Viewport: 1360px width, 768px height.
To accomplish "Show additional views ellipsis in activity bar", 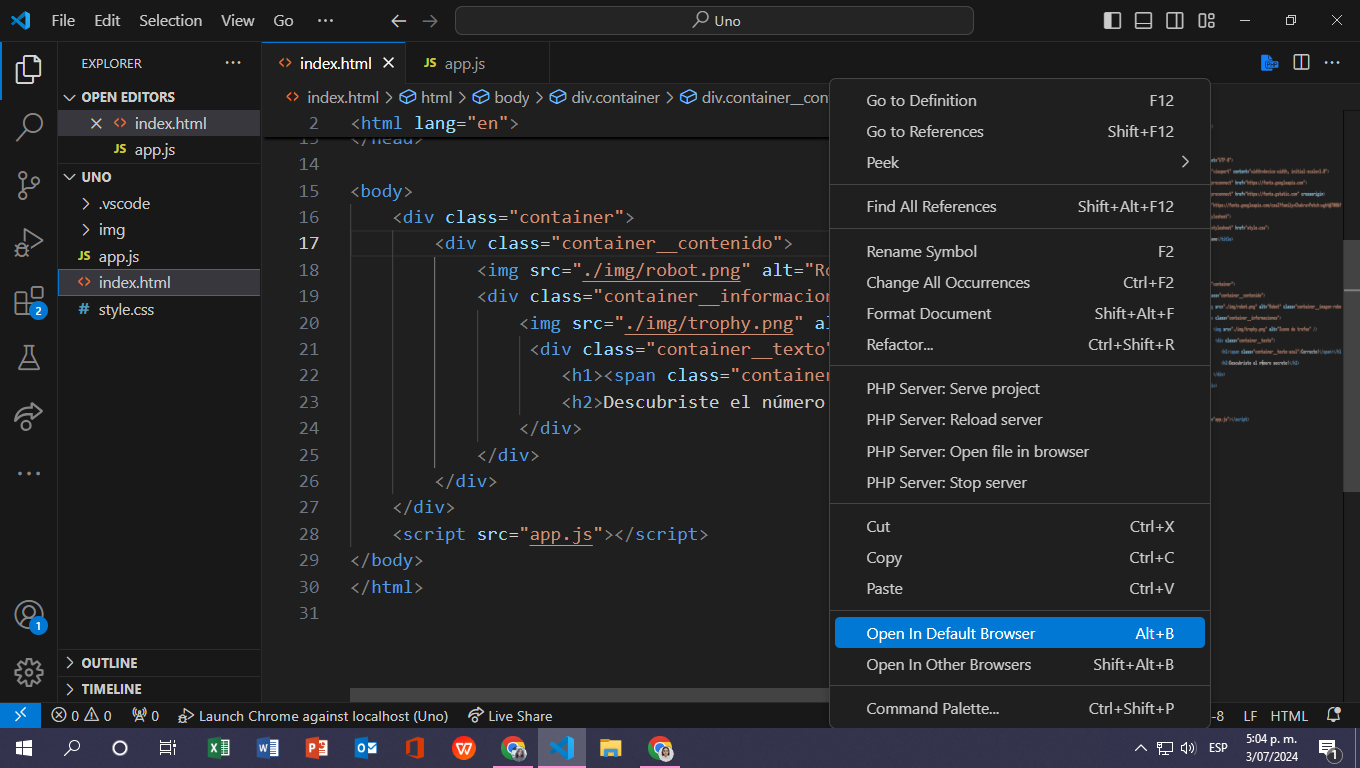I will tap(29, 473).
